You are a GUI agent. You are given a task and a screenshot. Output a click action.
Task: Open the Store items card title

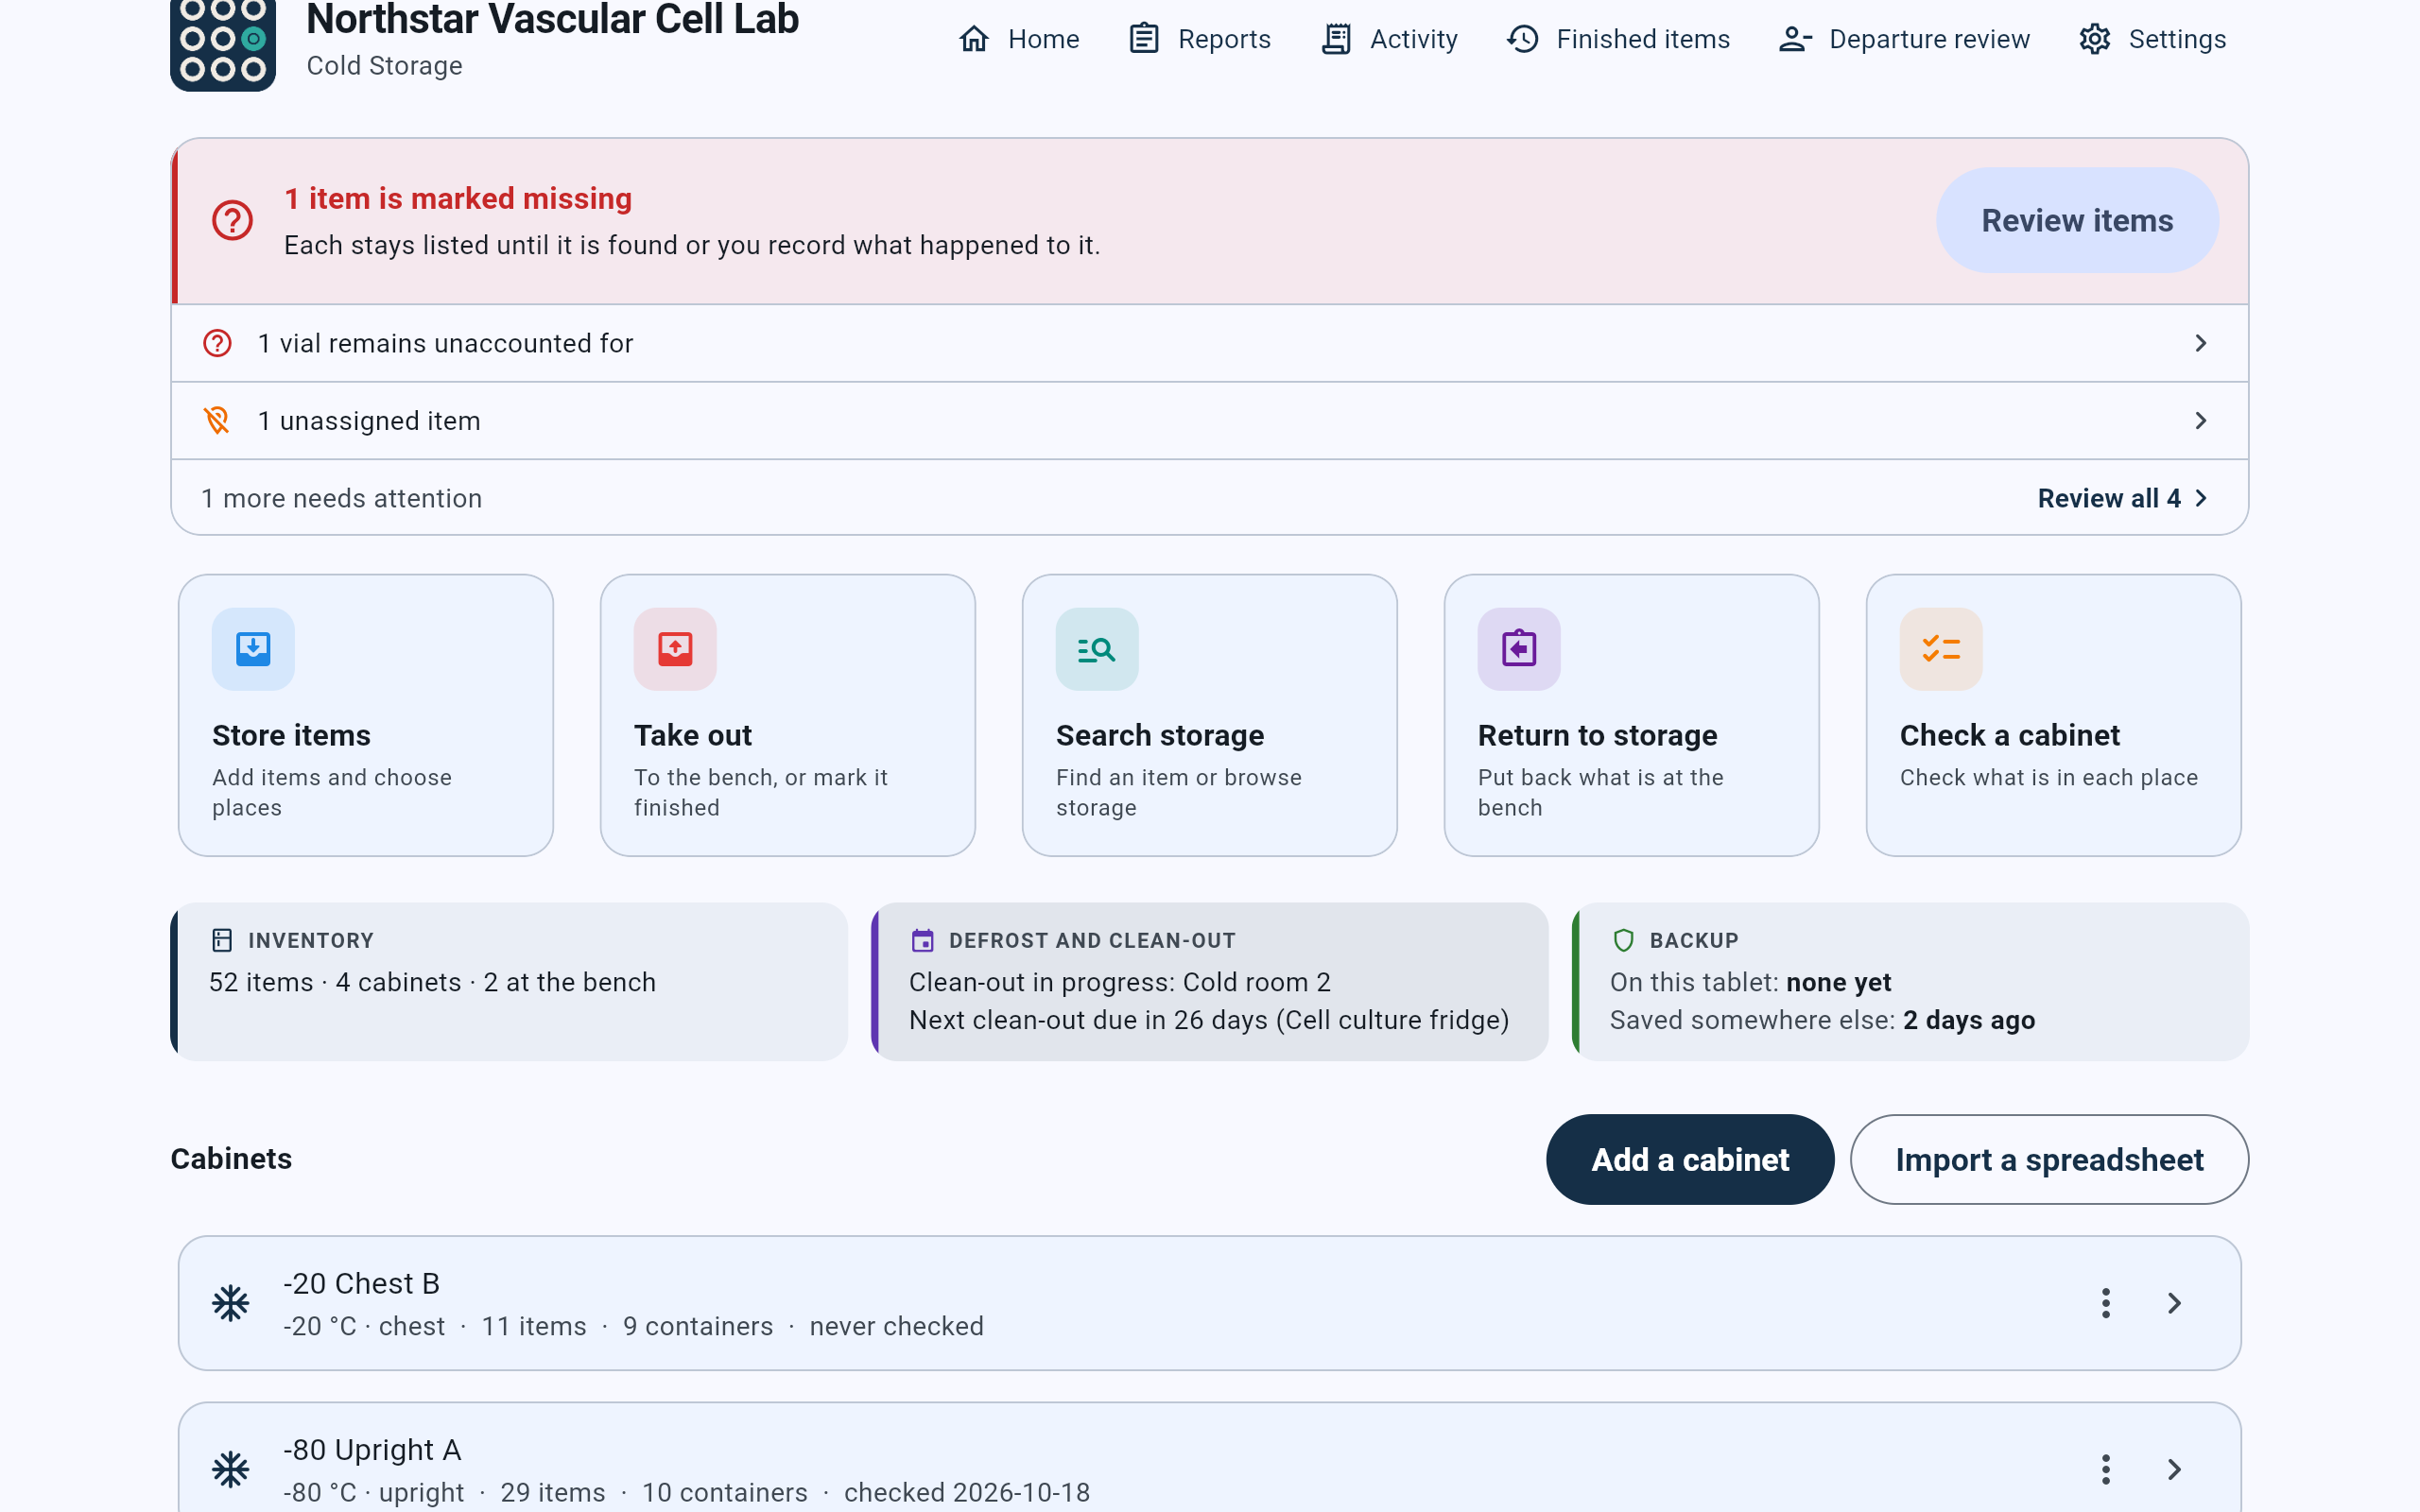pyautogui.click(x=291, y=735)
